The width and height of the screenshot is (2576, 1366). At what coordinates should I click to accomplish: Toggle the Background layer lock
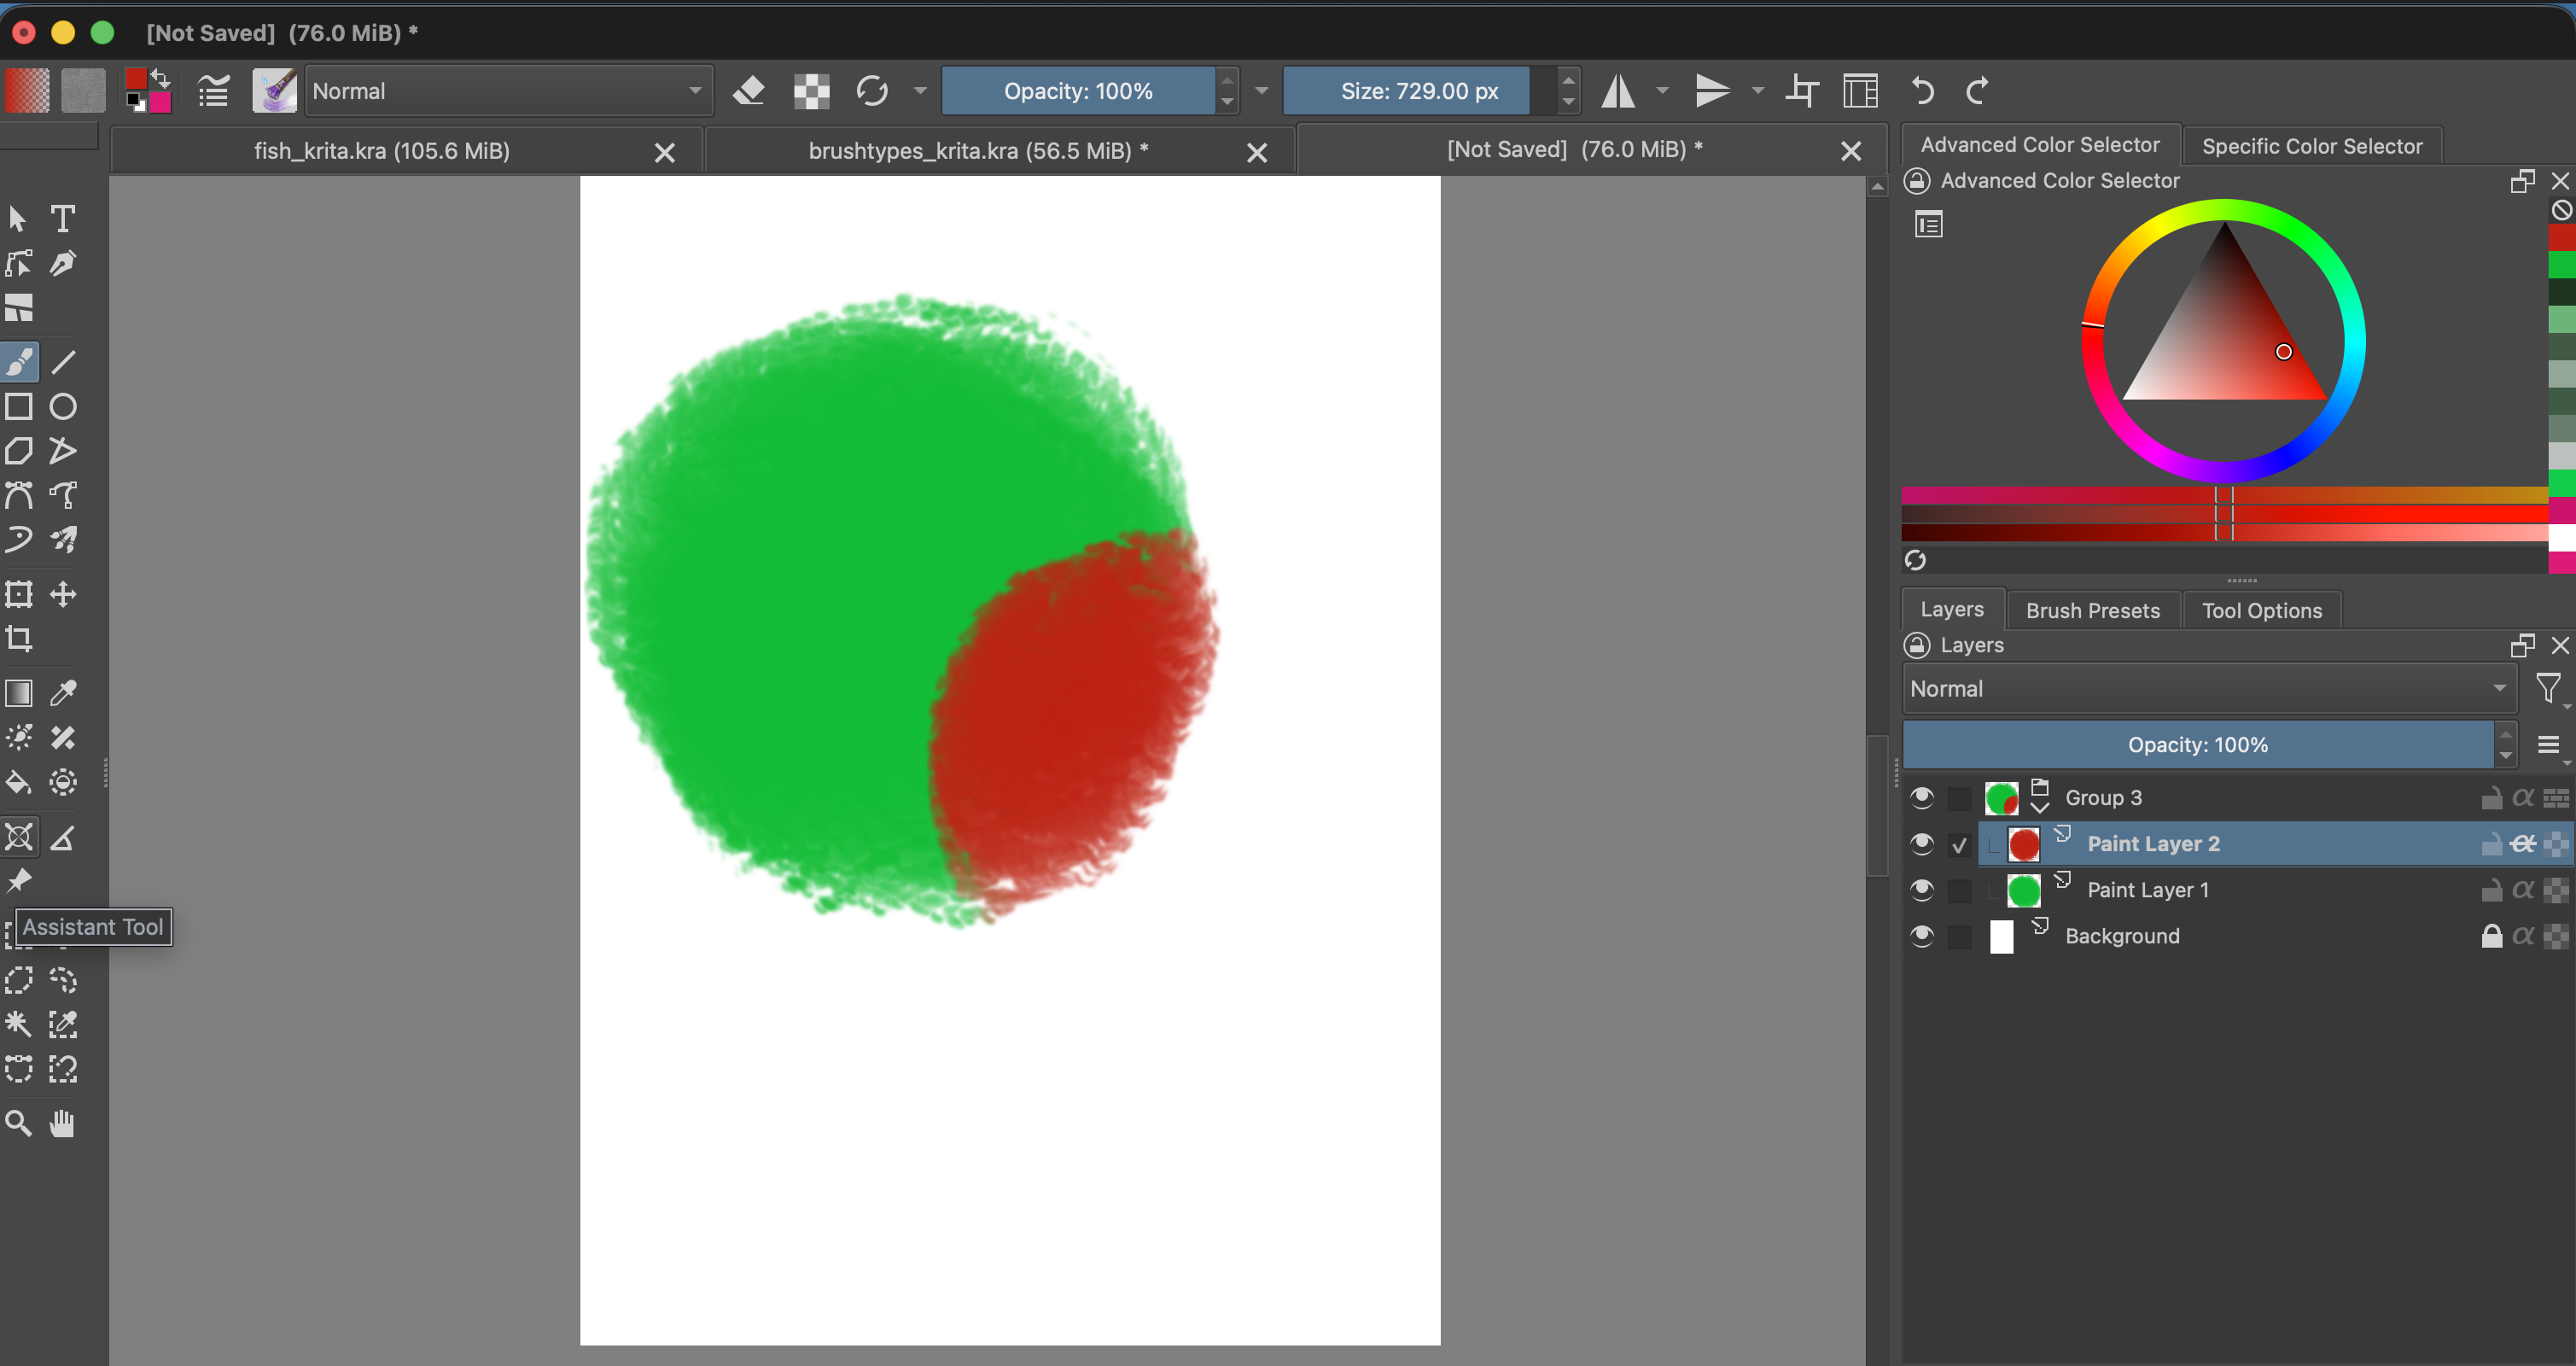pos(2491,936)
